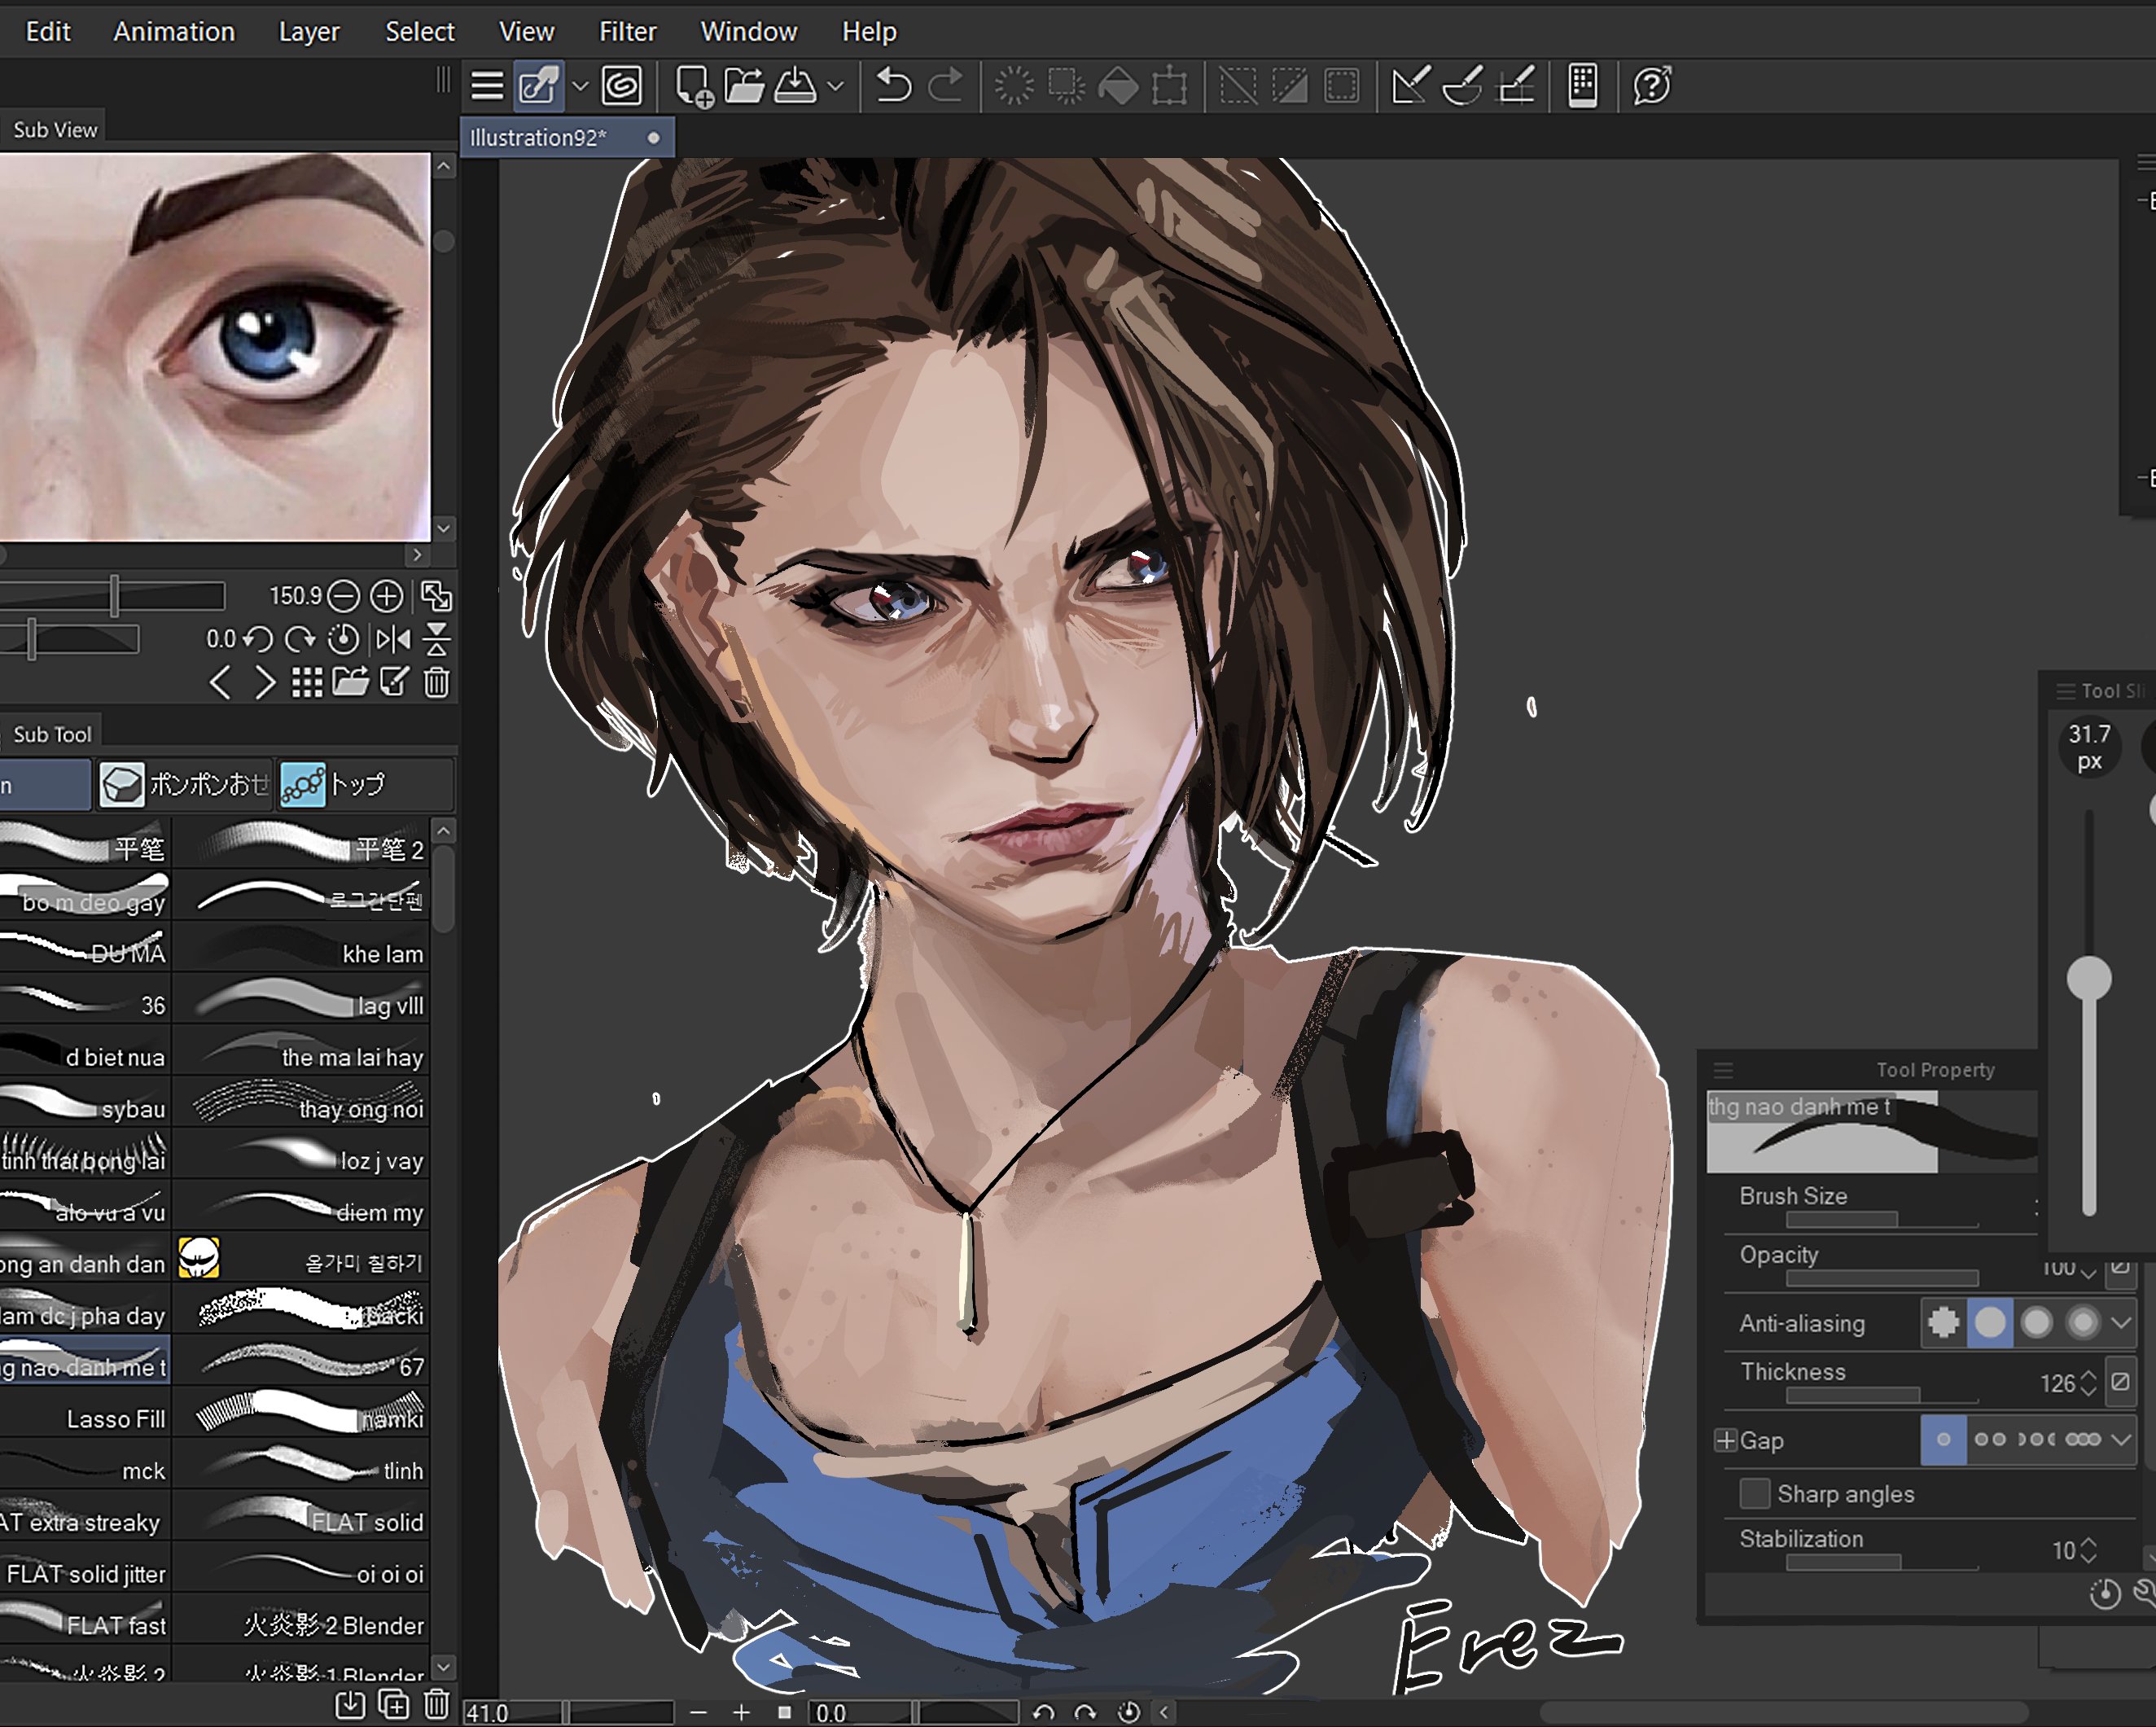Toggle snap to special ruler
2156x1727 pixels.
[1463, 86]
